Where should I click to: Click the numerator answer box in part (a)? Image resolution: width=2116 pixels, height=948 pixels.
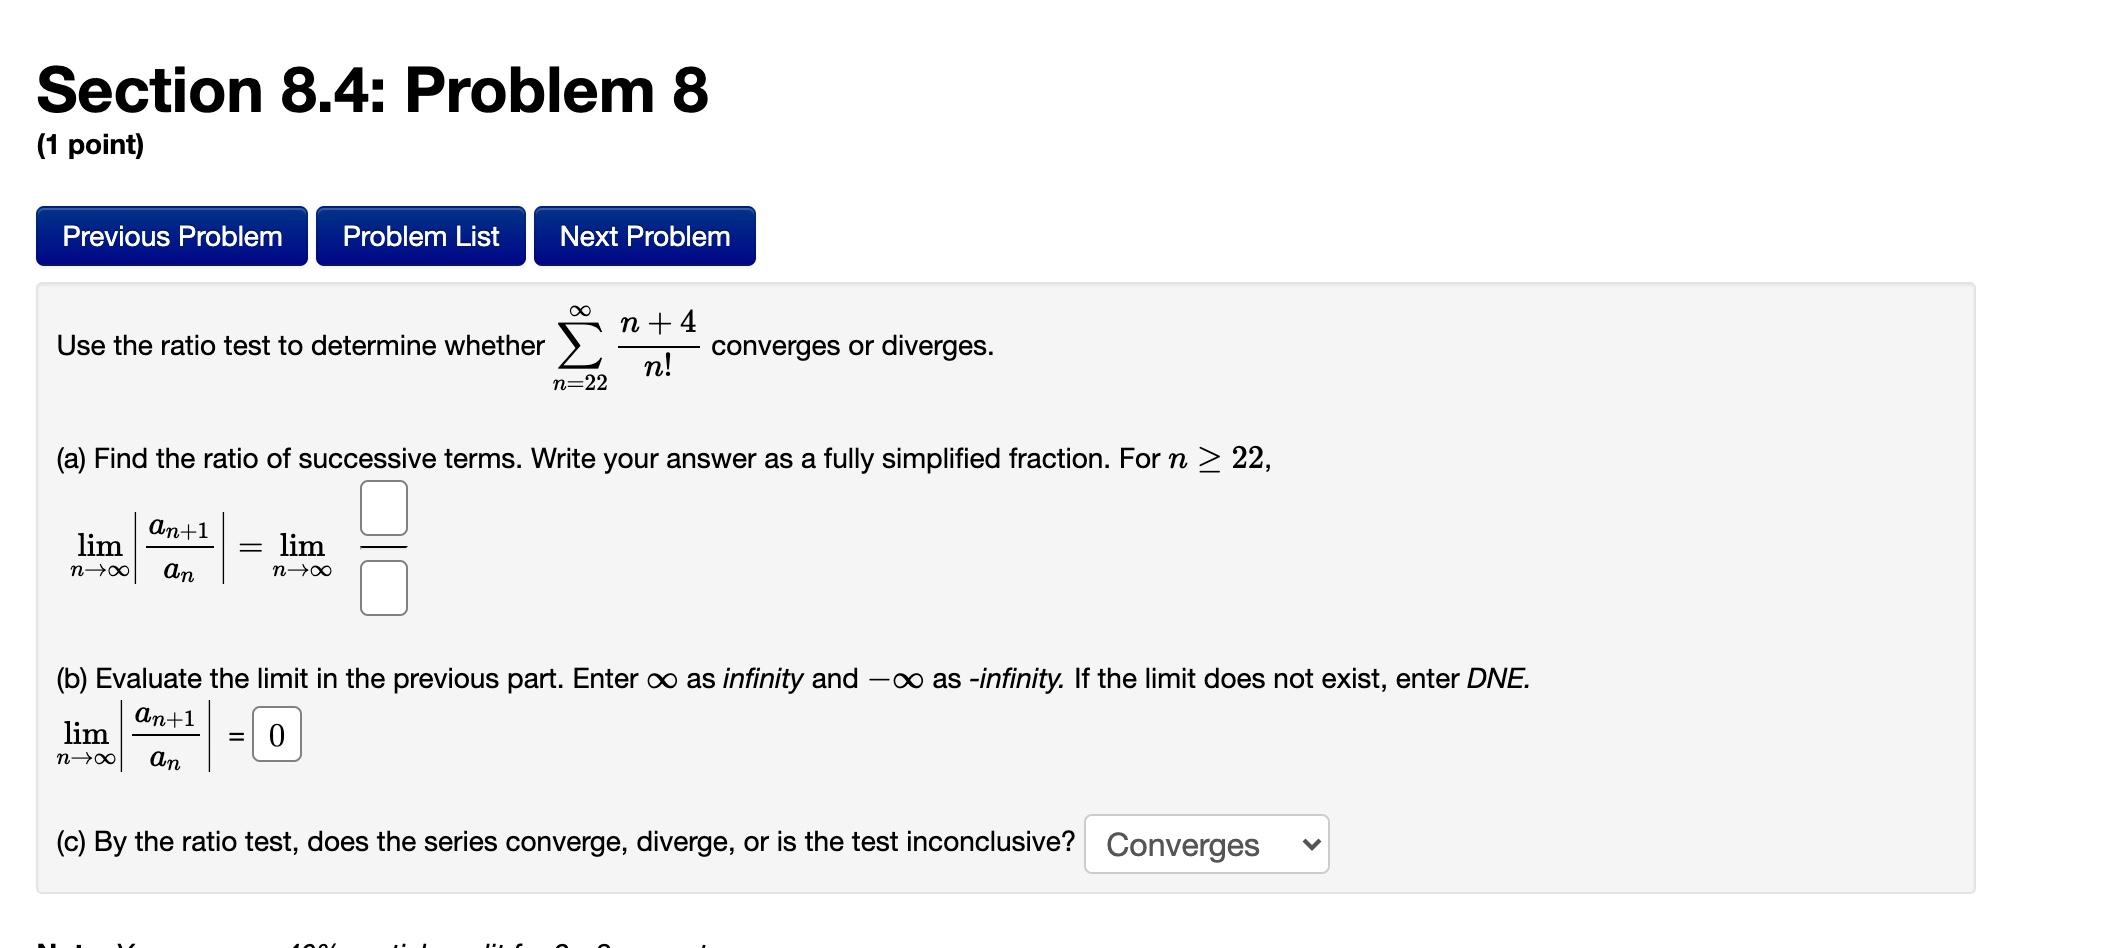point(384,508)
